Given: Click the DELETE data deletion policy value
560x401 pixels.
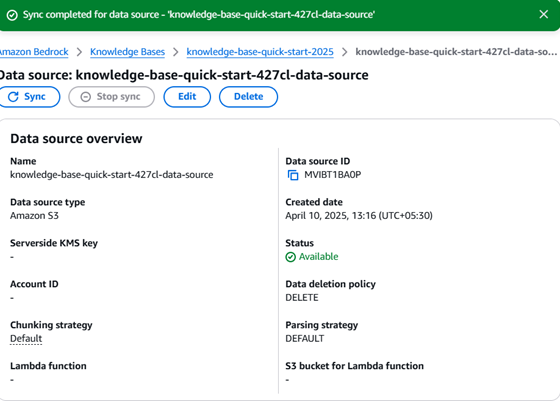Looking at the screenshot, I should tap(302, 297).
